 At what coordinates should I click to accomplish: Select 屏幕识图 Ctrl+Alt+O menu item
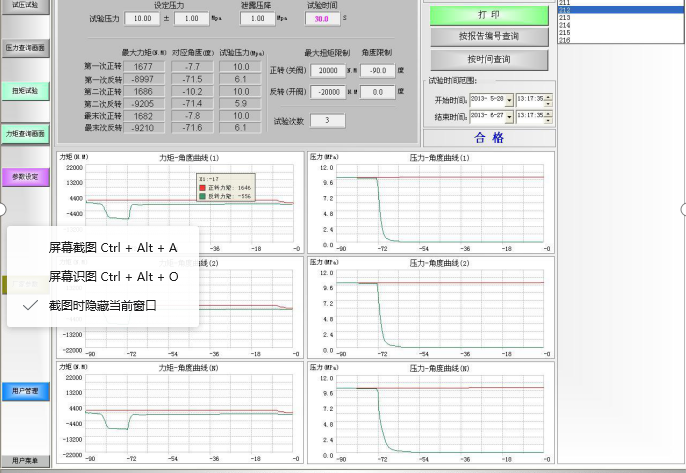click(x=113, y=276)
